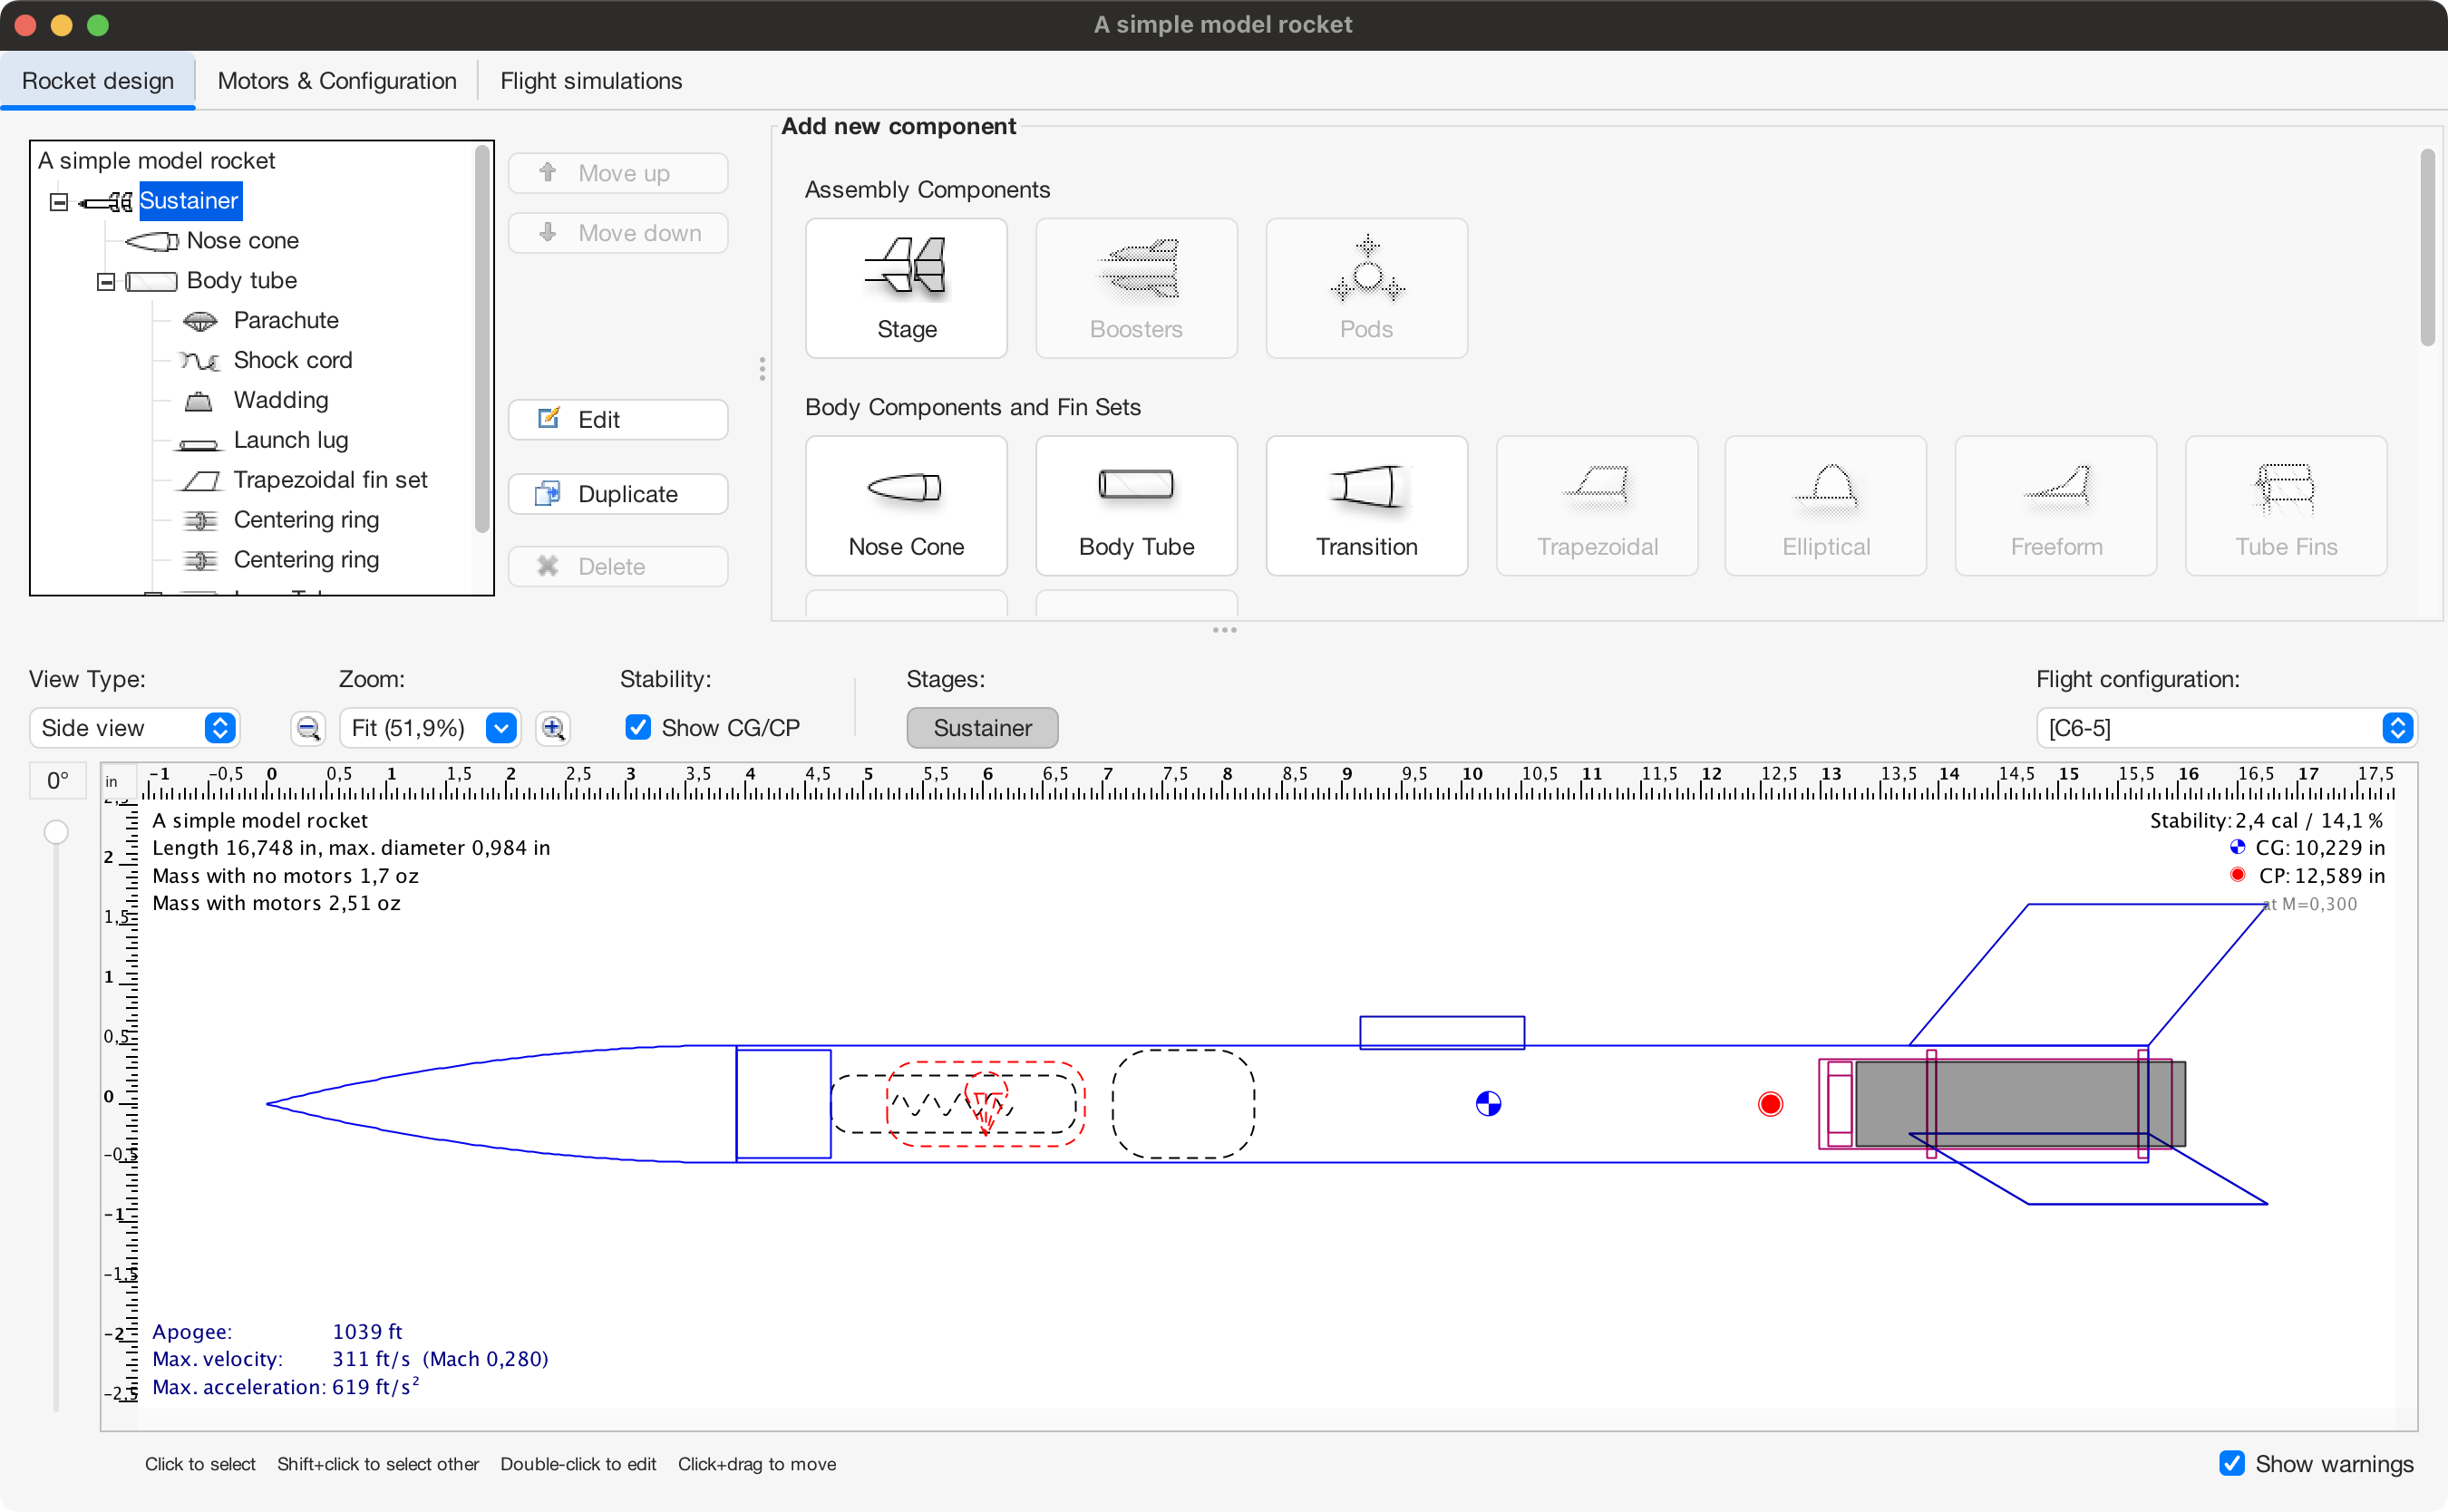Click the Duplicate button
Image resolution: width=2448 pixels, height=1512 pixels.
(617, 494)
